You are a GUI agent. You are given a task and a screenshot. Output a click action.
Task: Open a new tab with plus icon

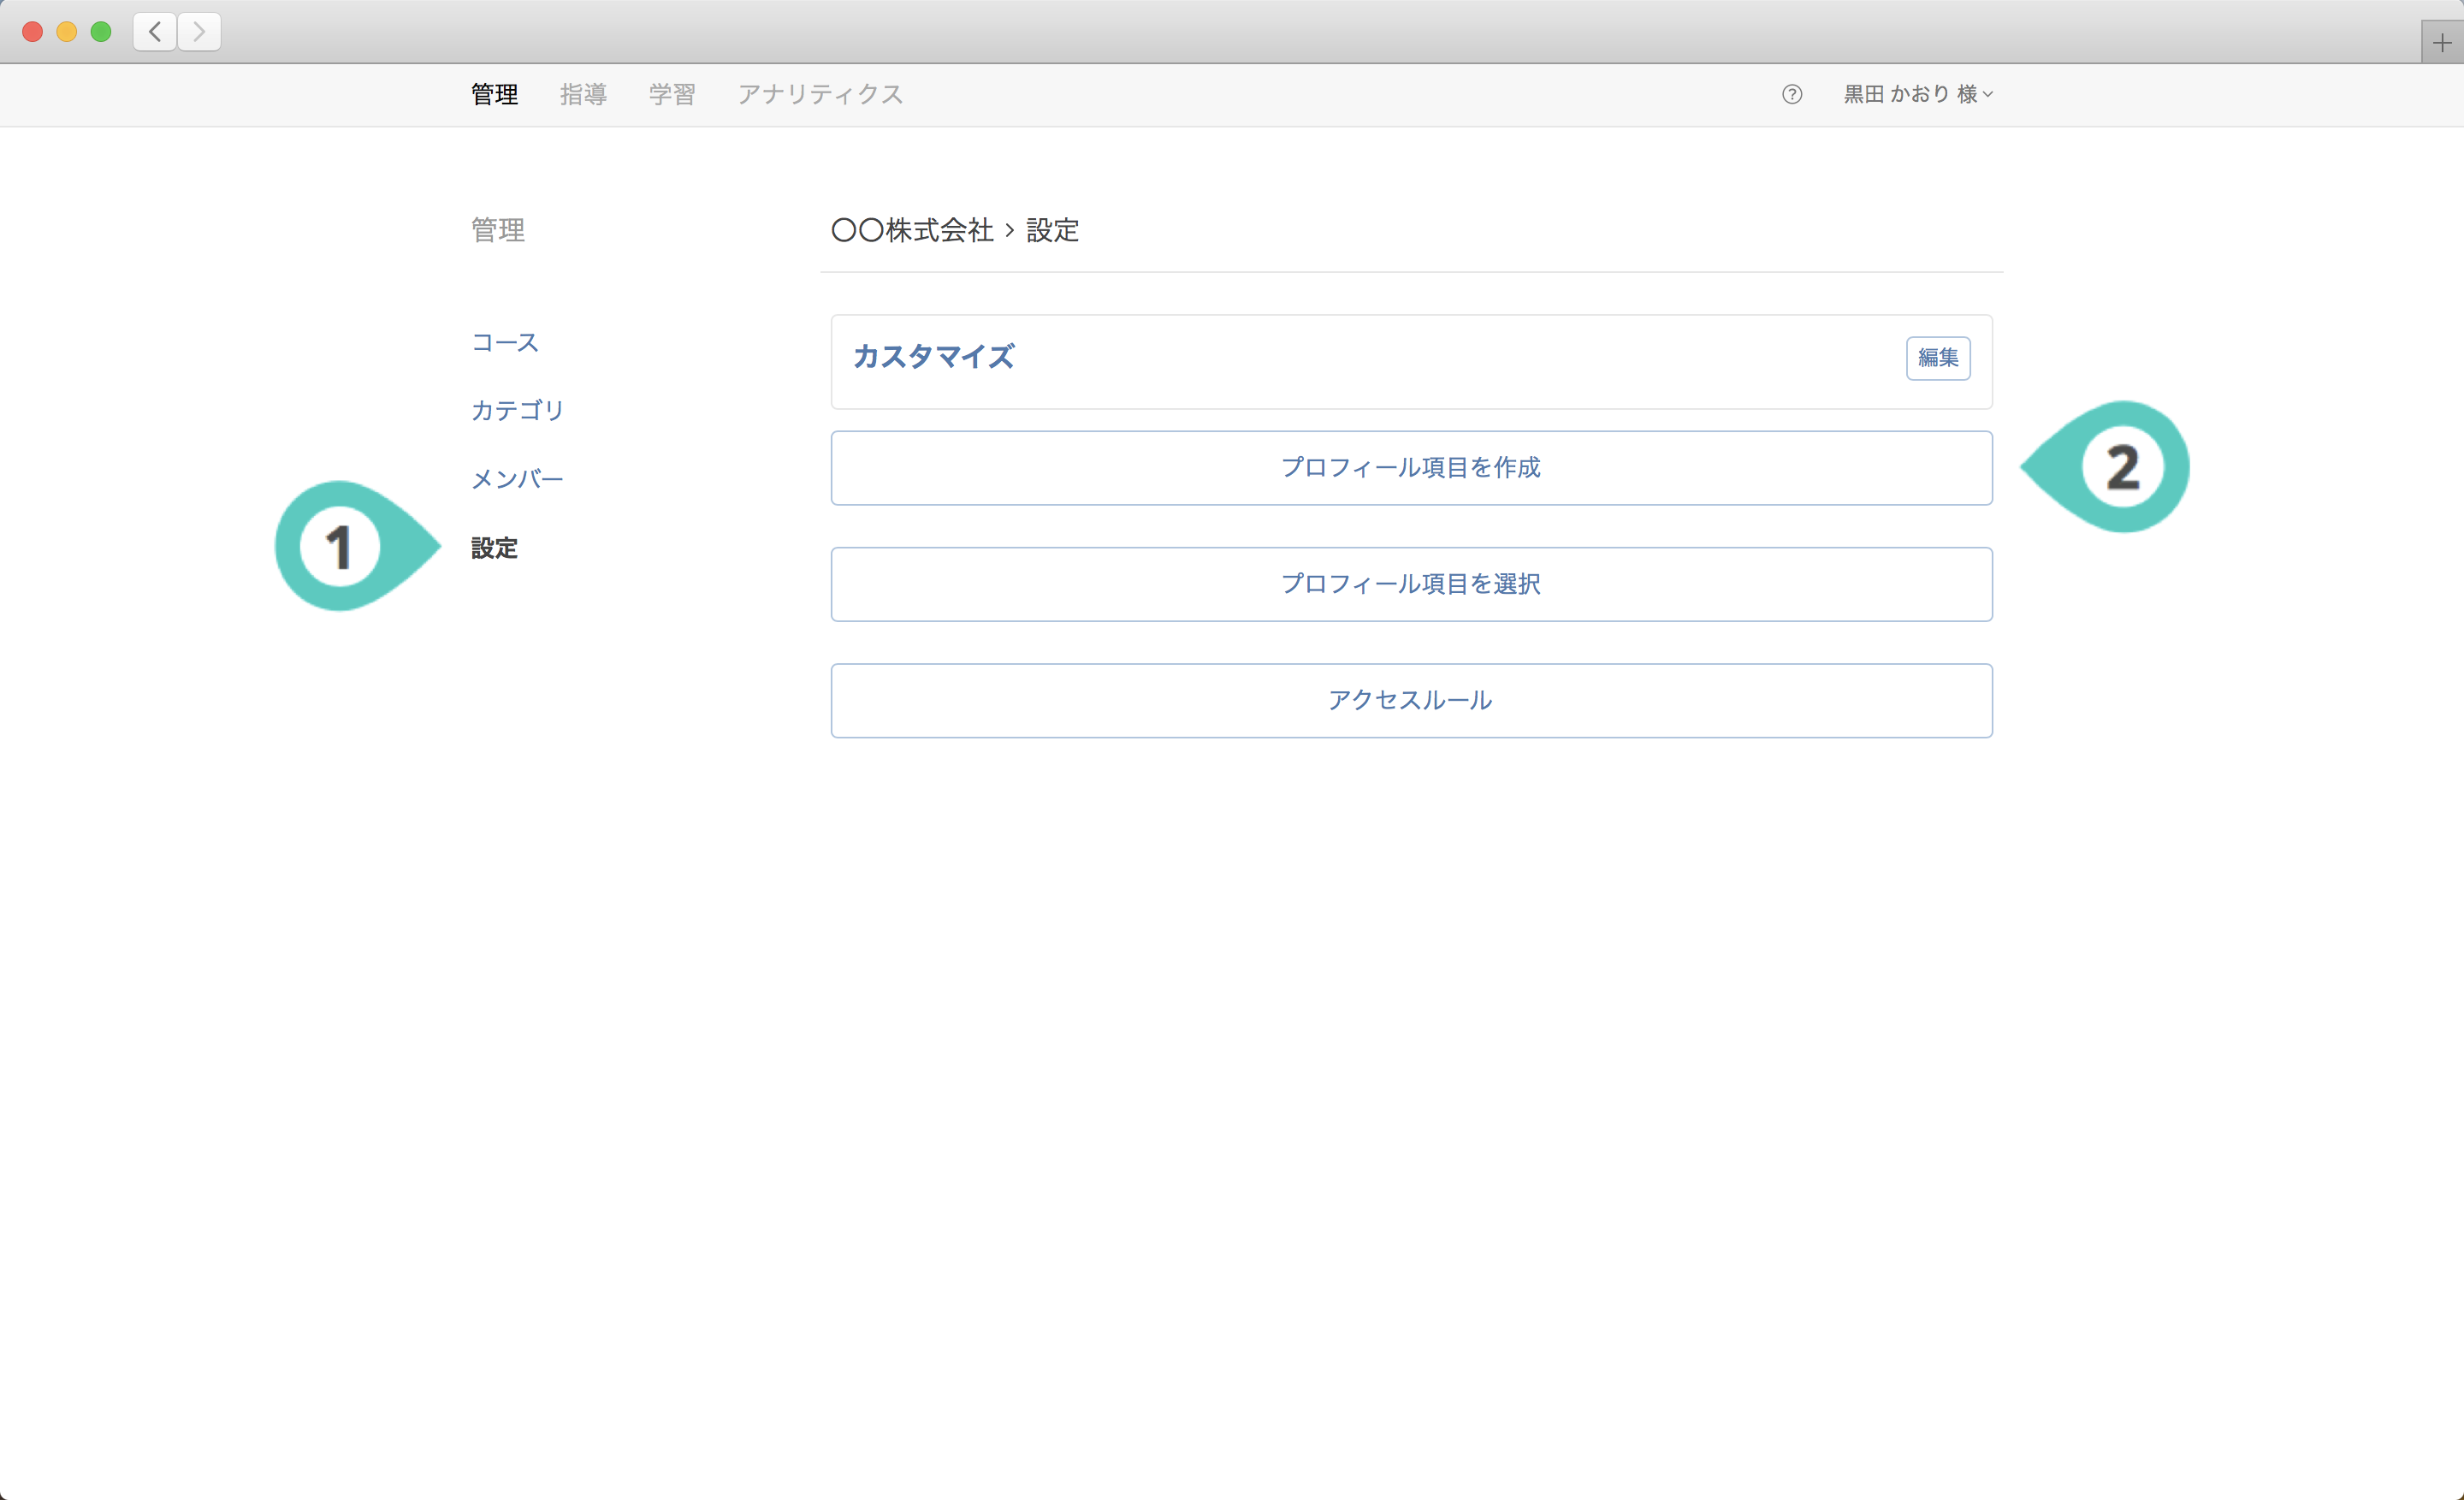click(2441, 43)
